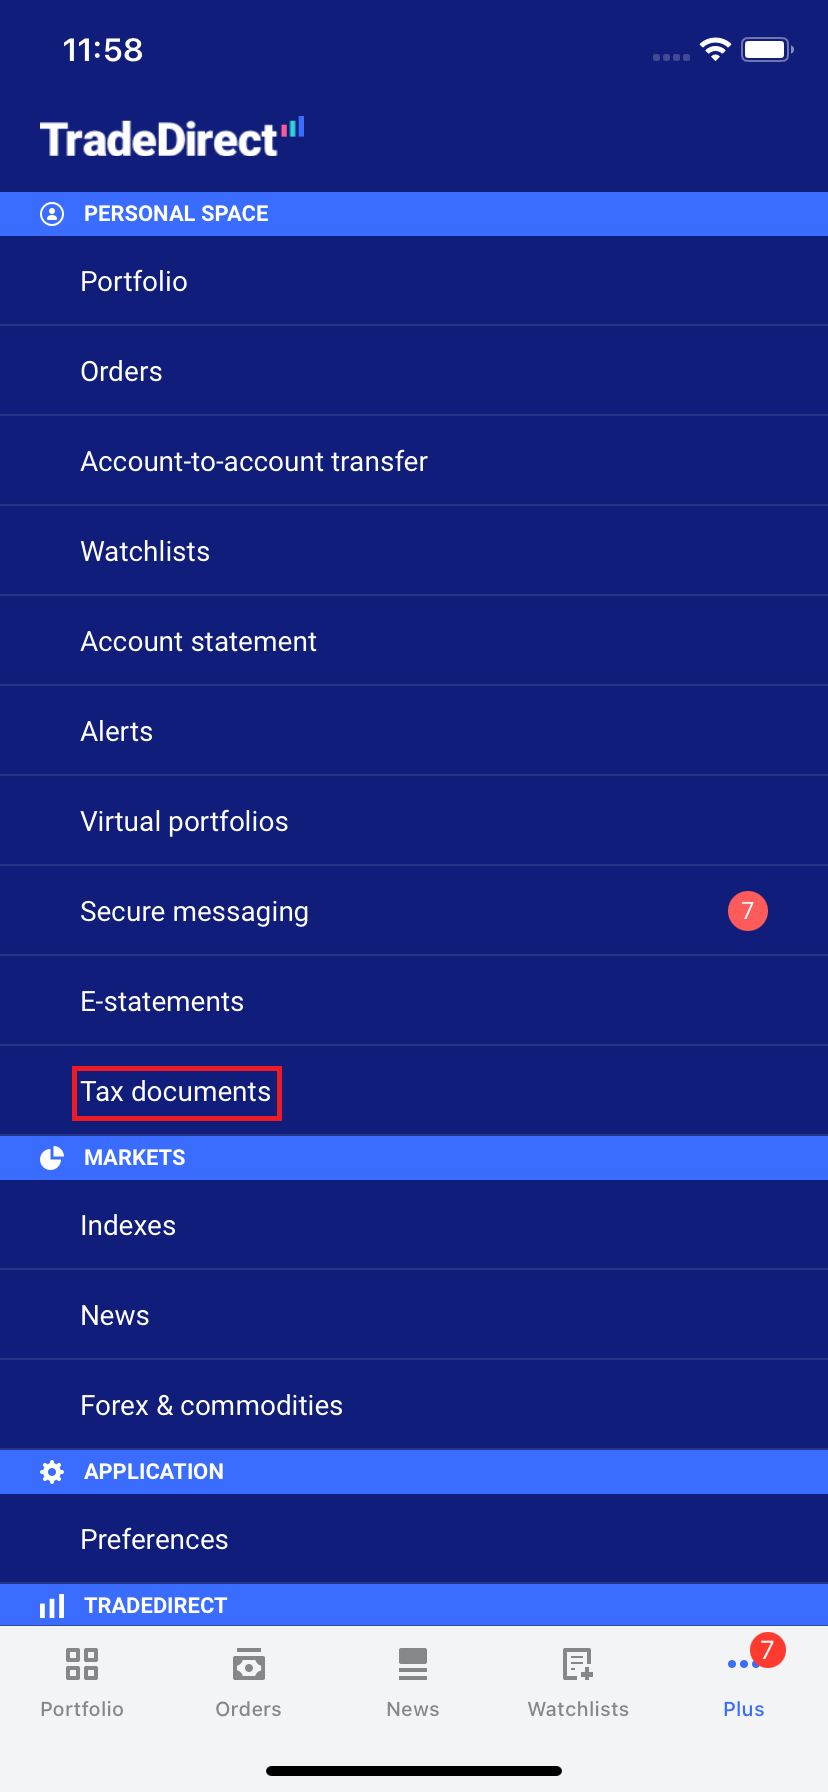Open Account-to-account transfer

254,462
